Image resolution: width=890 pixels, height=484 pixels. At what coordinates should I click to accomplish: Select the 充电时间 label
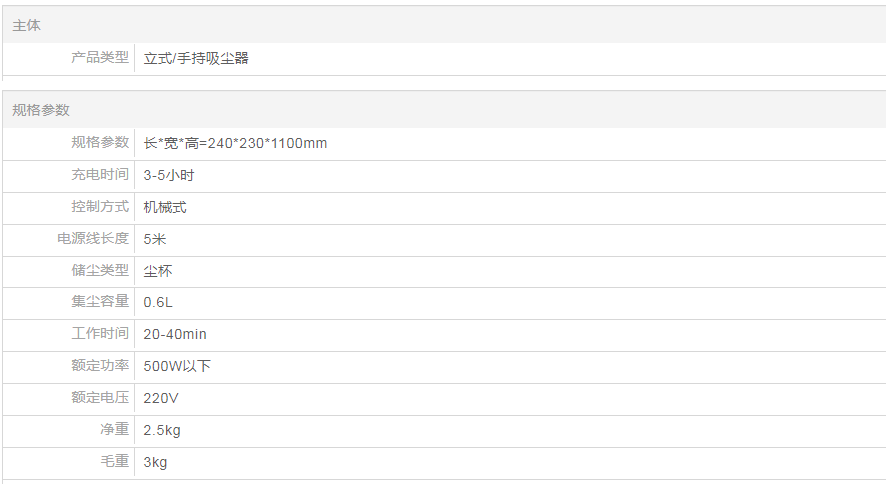pyautogui.click(x=100, y=175)
